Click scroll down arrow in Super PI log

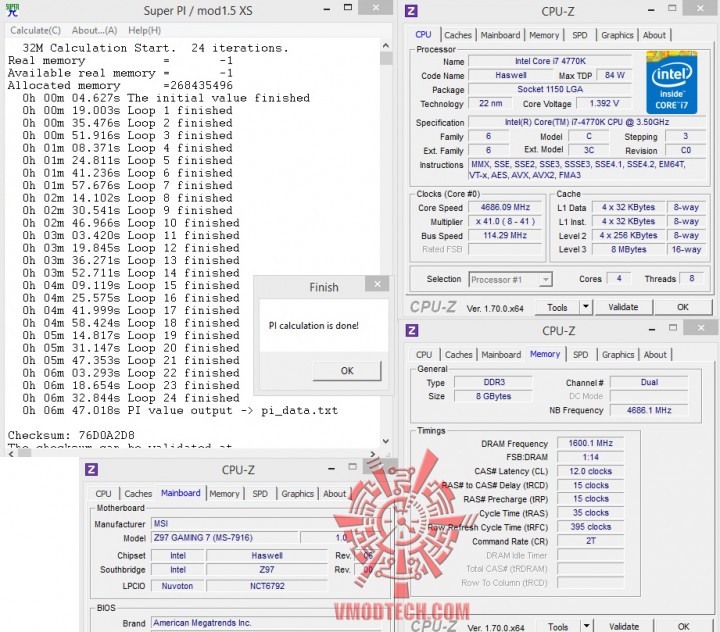386,441
